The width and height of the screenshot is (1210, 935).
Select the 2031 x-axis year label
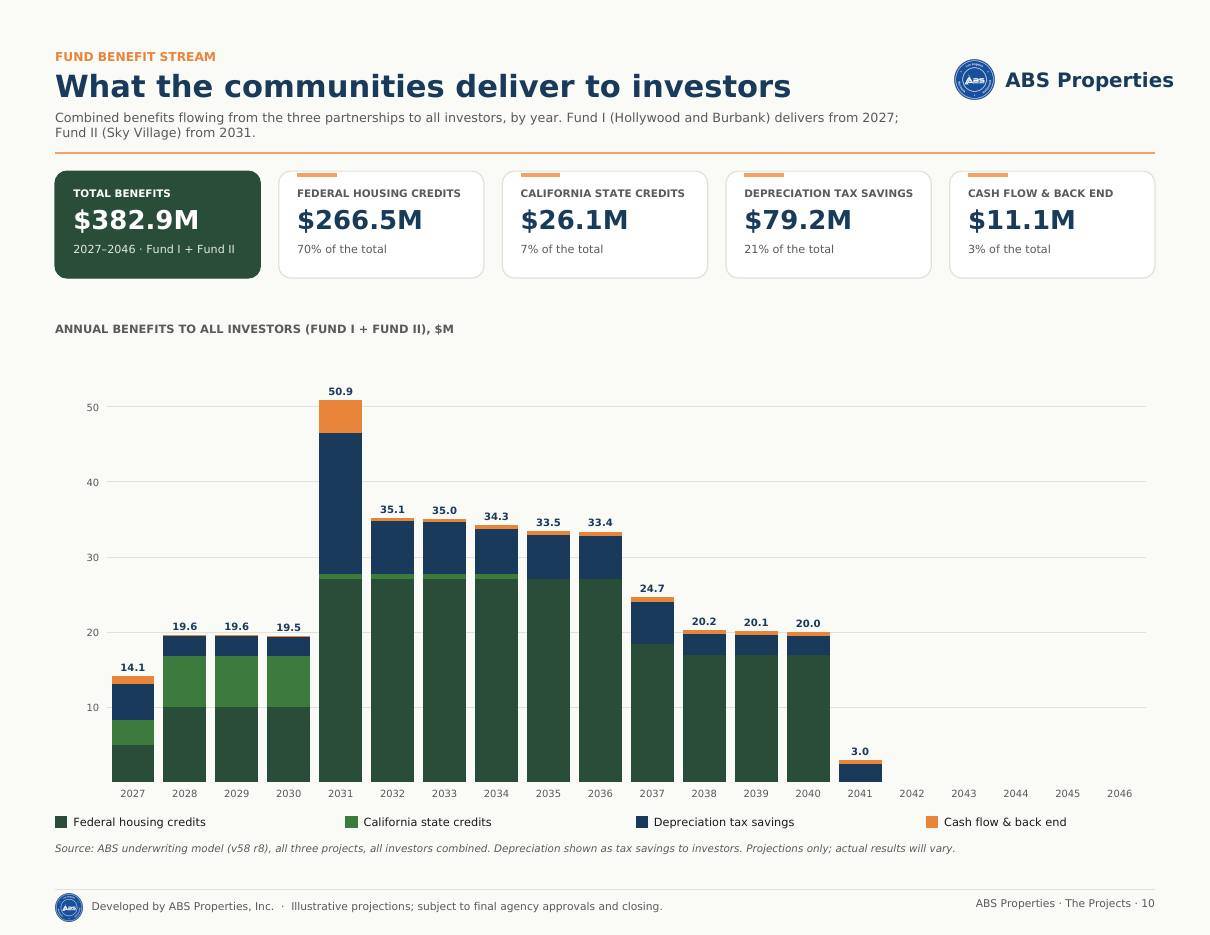point(340,794)
